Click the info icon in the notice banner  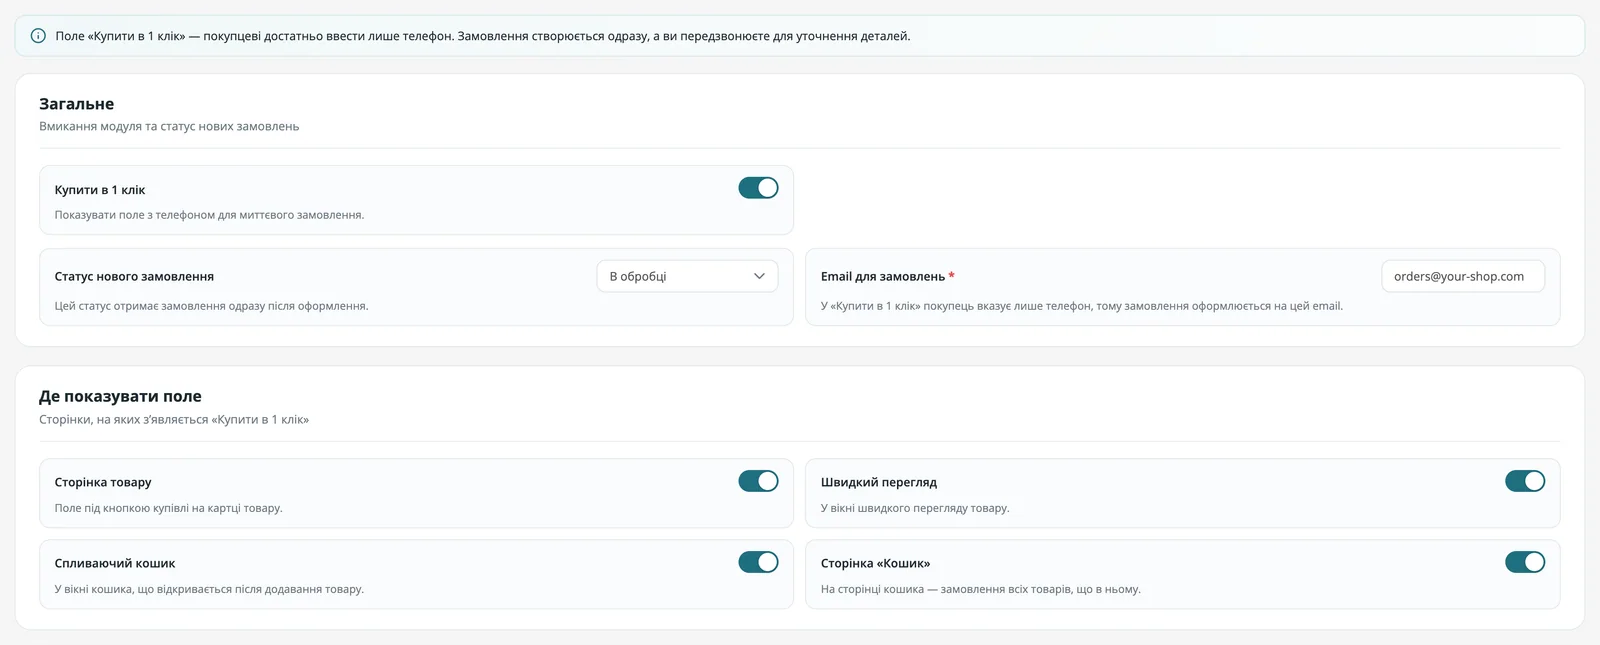point(38,36)
